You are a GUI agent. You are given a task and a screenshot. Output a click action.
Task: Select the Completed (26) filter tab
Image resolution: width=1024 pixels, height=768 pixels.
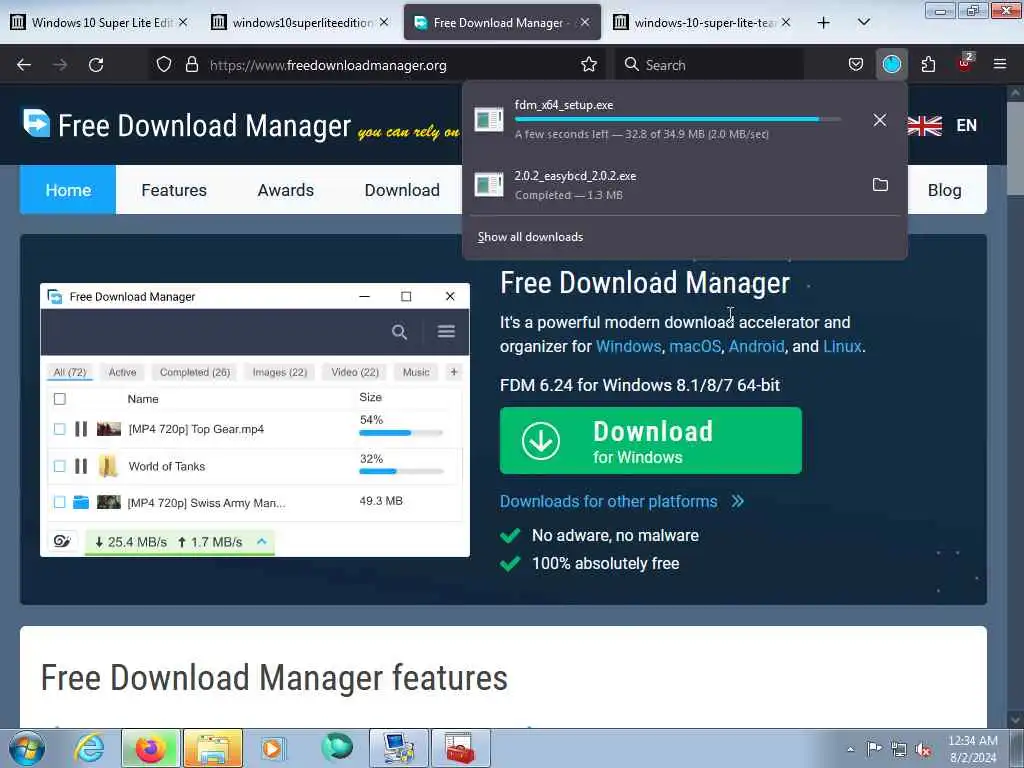coord(195,372)
